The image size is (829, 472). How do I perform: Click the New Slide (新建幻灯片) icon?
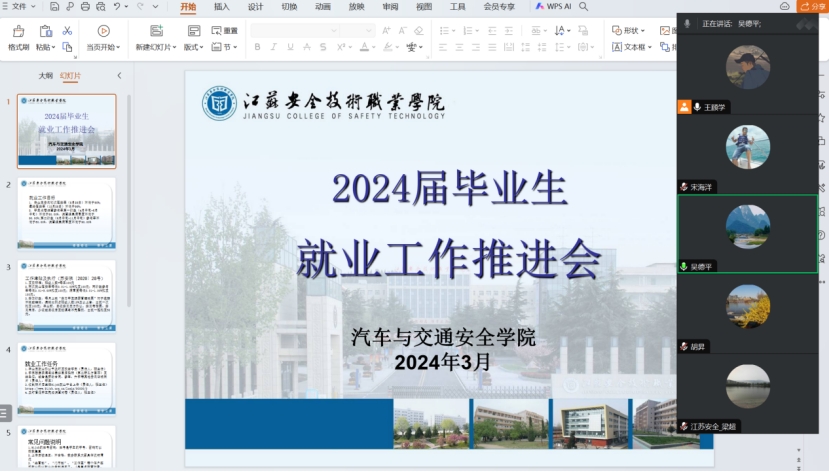point(155,32)
